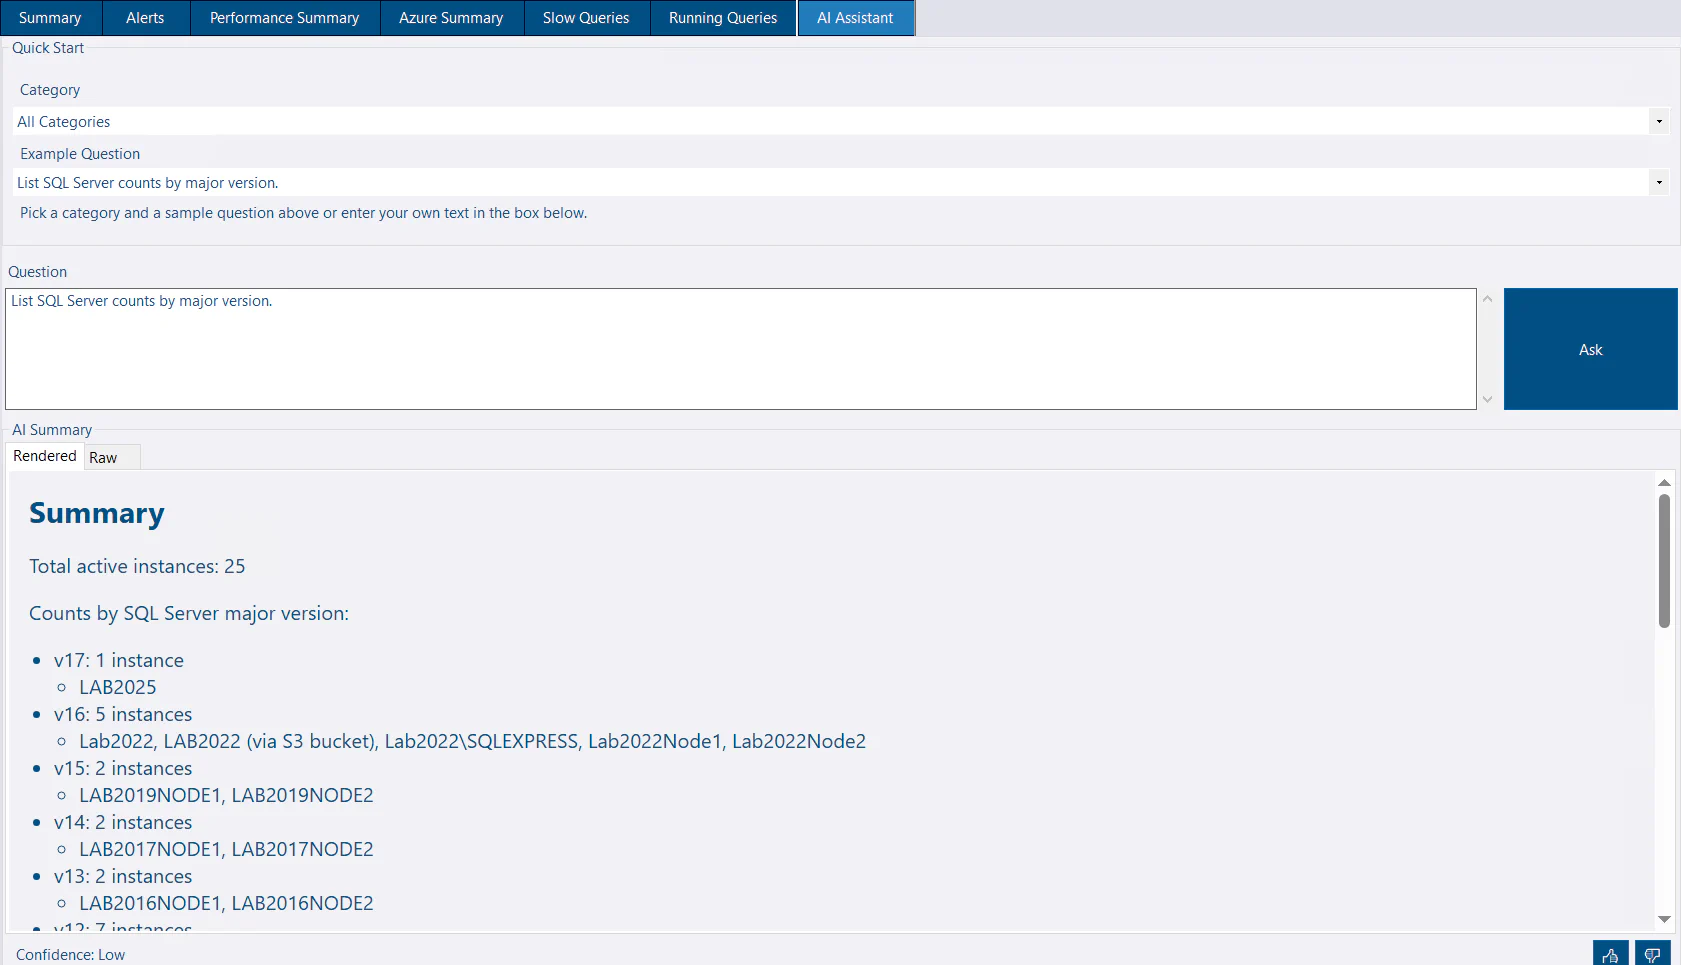The height and width of the screenshot is (965, 1681).
Task: Show the Running Queries tab
Action: pos(723,18)
